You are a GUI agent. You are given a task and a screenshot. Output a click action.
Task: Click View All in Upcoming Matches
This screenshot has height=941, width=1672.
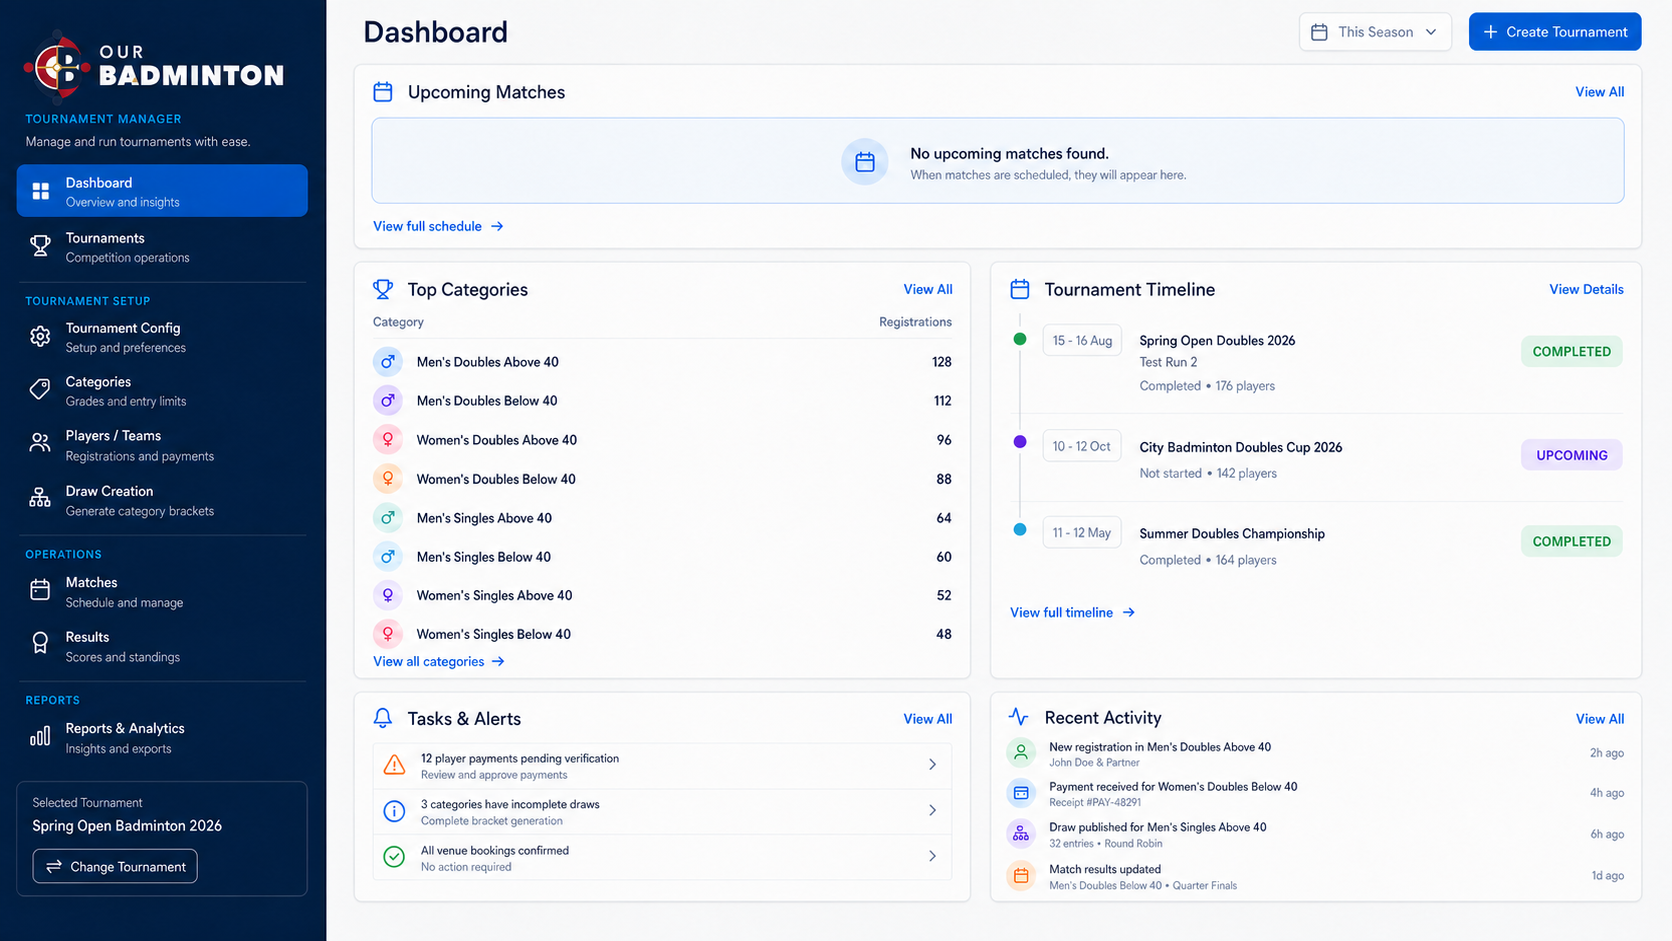[x=1599, y=92]
